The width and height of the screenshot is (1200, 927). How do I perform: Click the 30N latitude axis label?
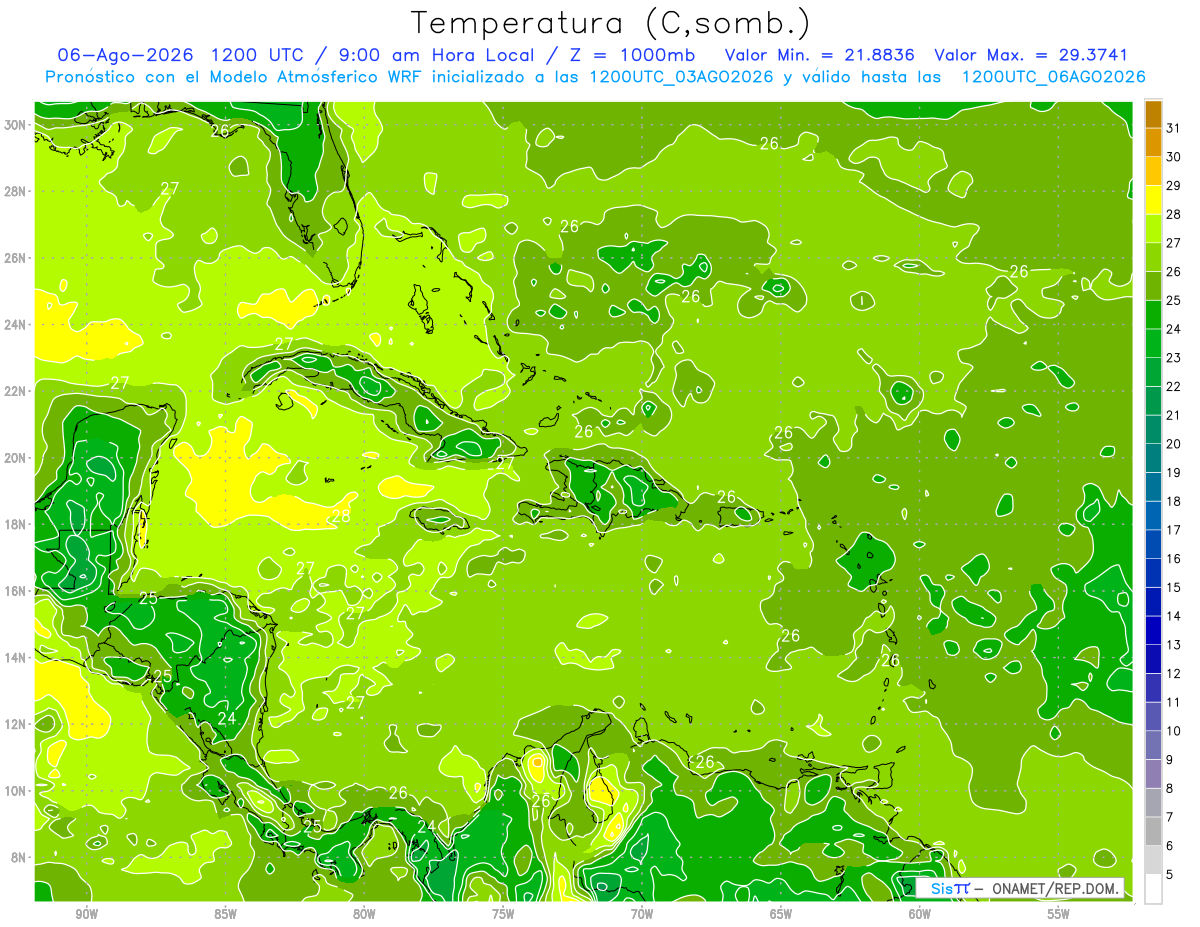point(17,125)
